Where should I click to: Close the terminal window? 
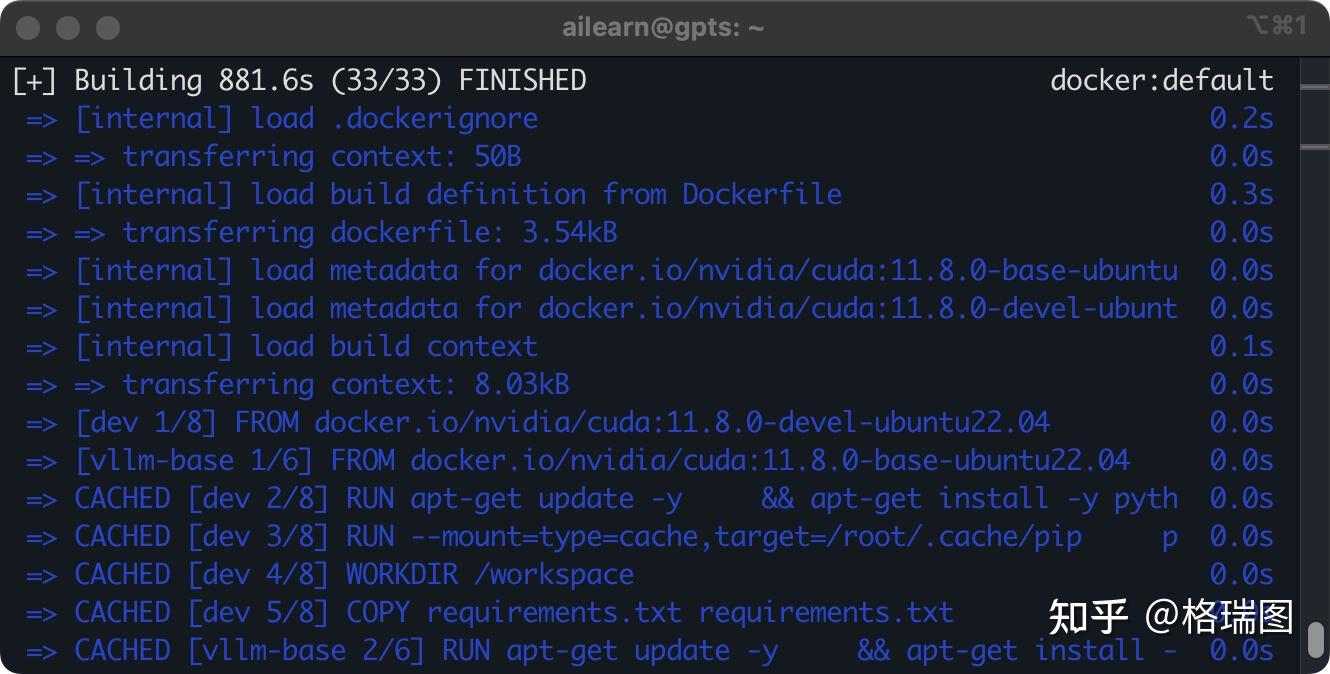pos(28,27)
